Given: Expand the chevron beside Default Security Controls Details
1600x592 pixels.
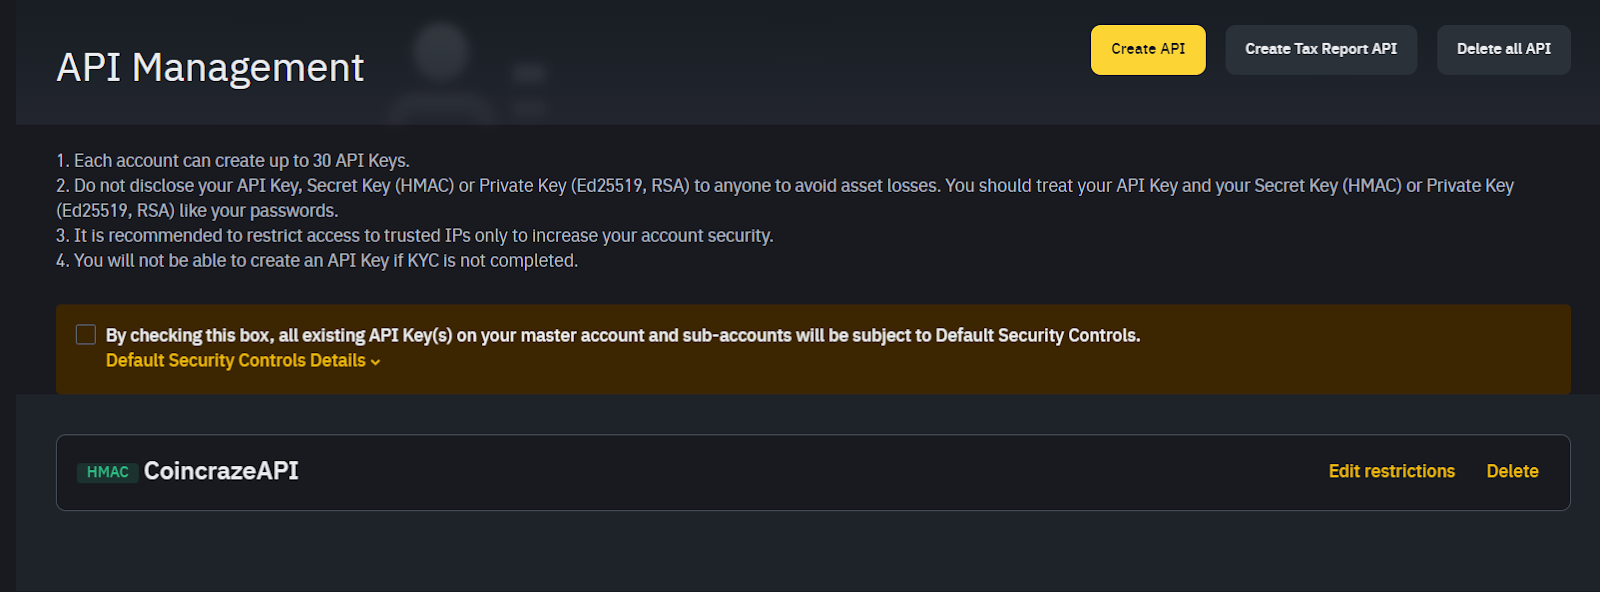Looking at the screenshot, I should [375, 362].
